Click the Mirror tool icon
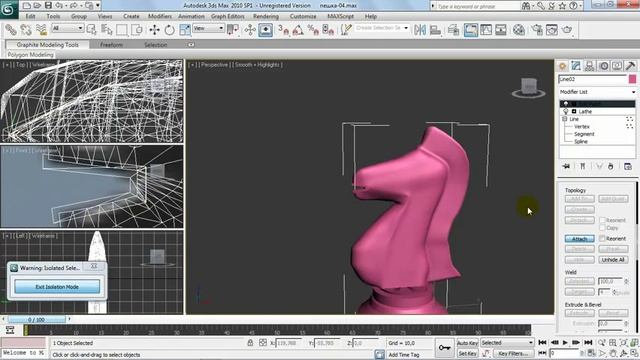The width and height of the screenshot is (640, 360). (420, 30)
